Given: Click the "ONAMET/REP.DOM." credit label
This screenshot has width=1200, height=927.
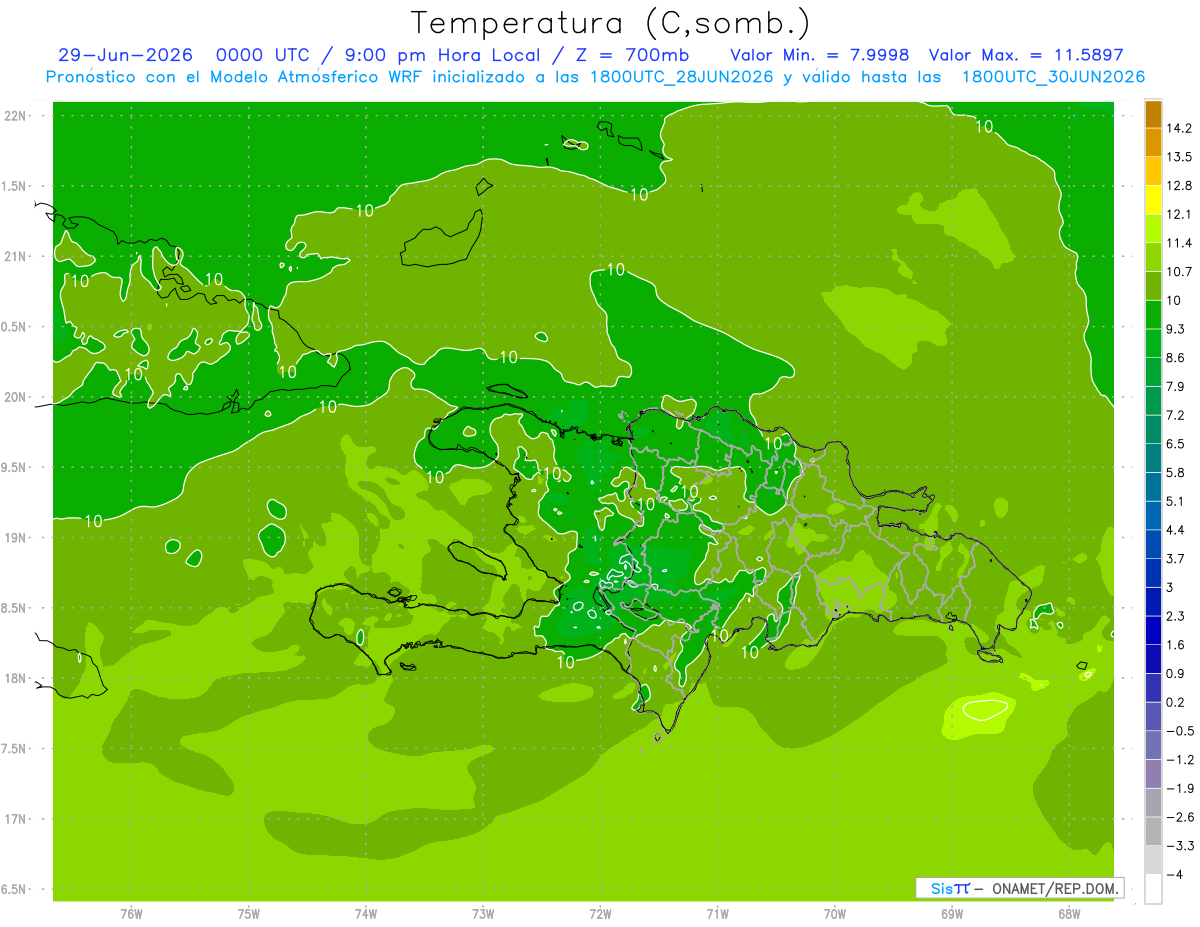Looking at the screenshot, I should pos(1054,888).
